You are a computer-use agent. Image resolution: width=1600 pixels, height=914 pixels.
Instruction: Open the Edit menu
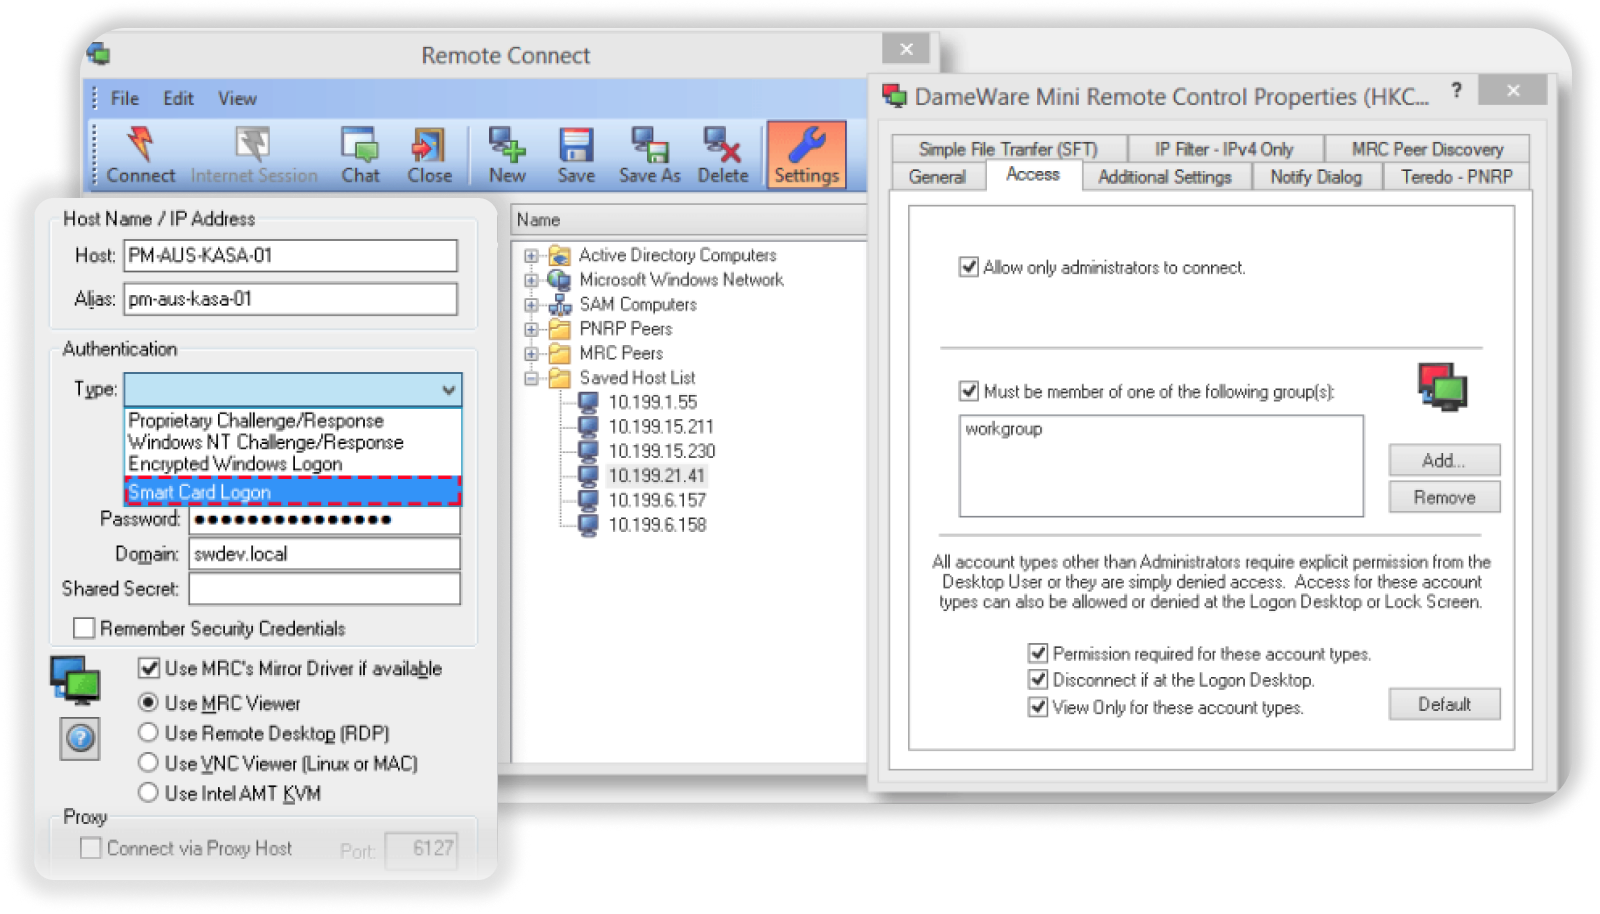[178, 98]
